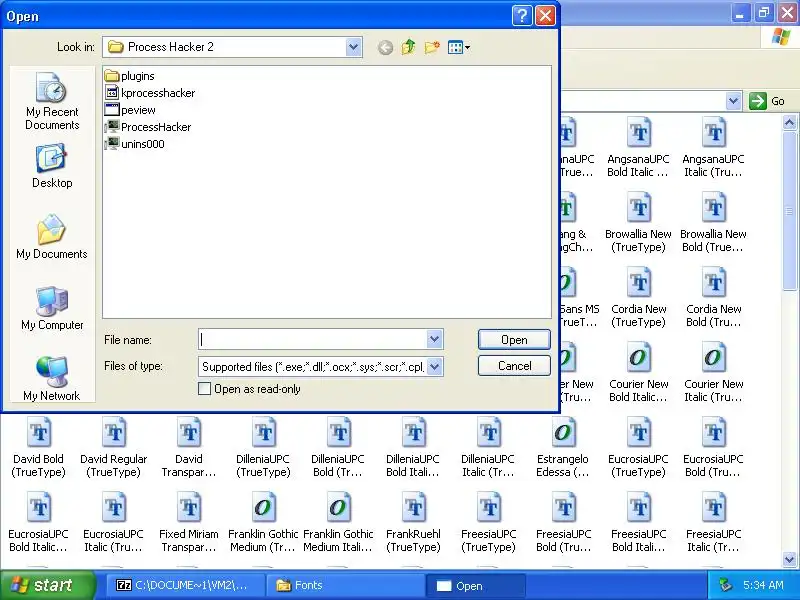
Task: Select FreesiaUPC Bold font
Action: point(563,522)
